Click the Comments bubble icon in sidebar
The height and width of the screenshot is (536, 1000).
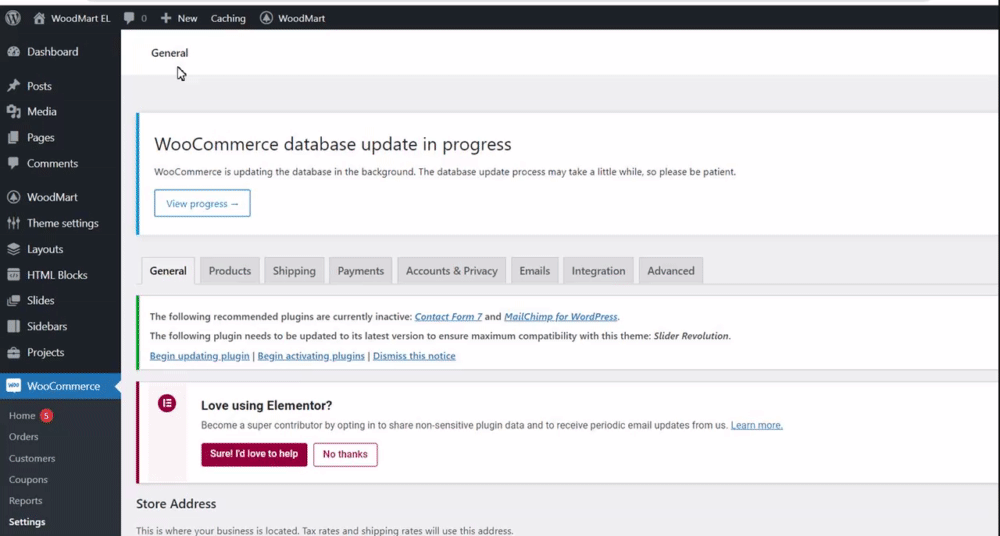13,163
